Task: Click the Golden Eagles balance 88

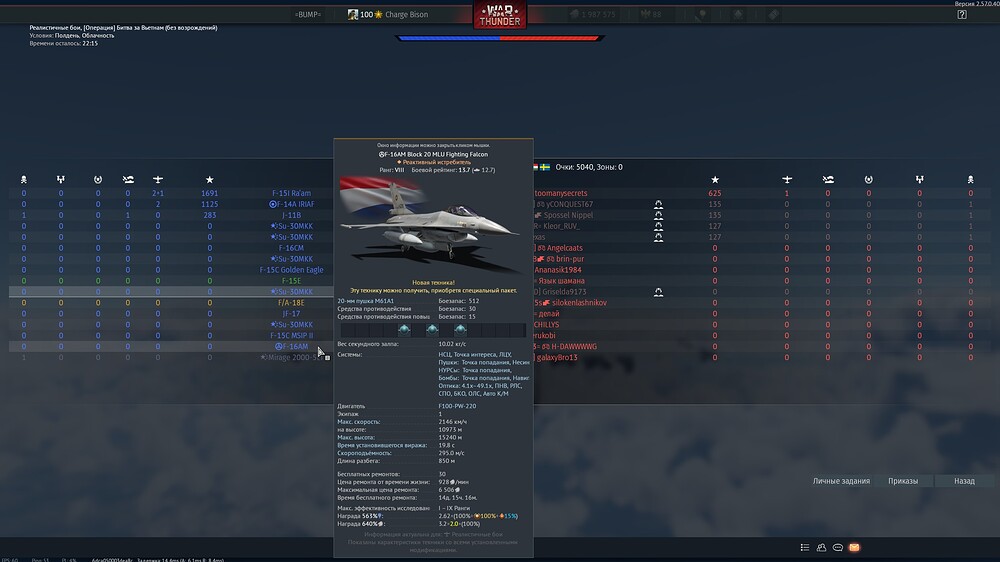Action: coord(651,14)
